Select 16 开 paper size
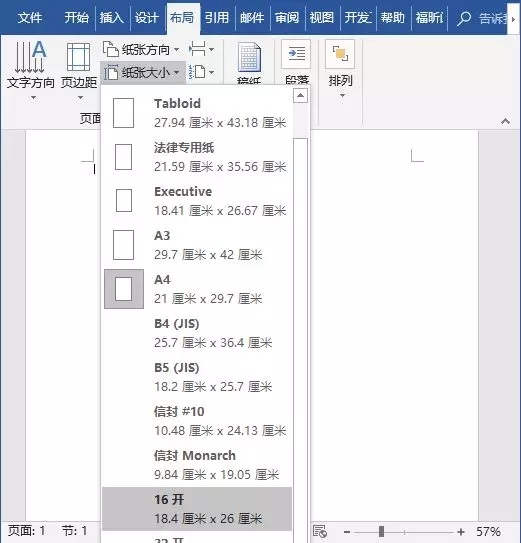This screenshot has width=521, height=543. point(197,509)
